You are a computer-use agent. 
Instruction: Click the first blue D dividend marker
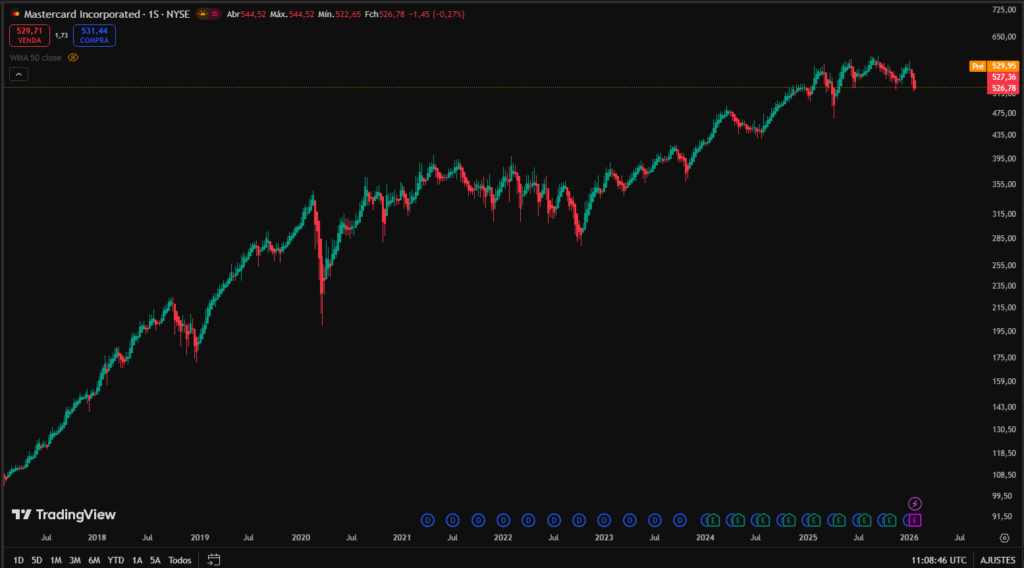pos(427,520)
